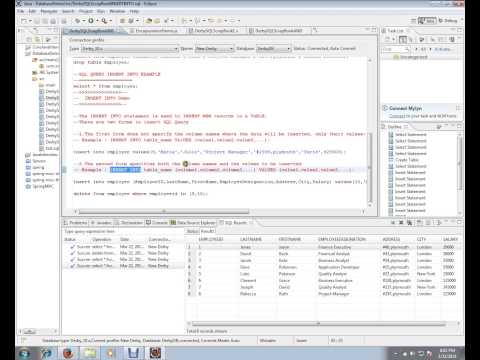Click the SALARY column header
The image size is (480, 360).
[450, 239]
